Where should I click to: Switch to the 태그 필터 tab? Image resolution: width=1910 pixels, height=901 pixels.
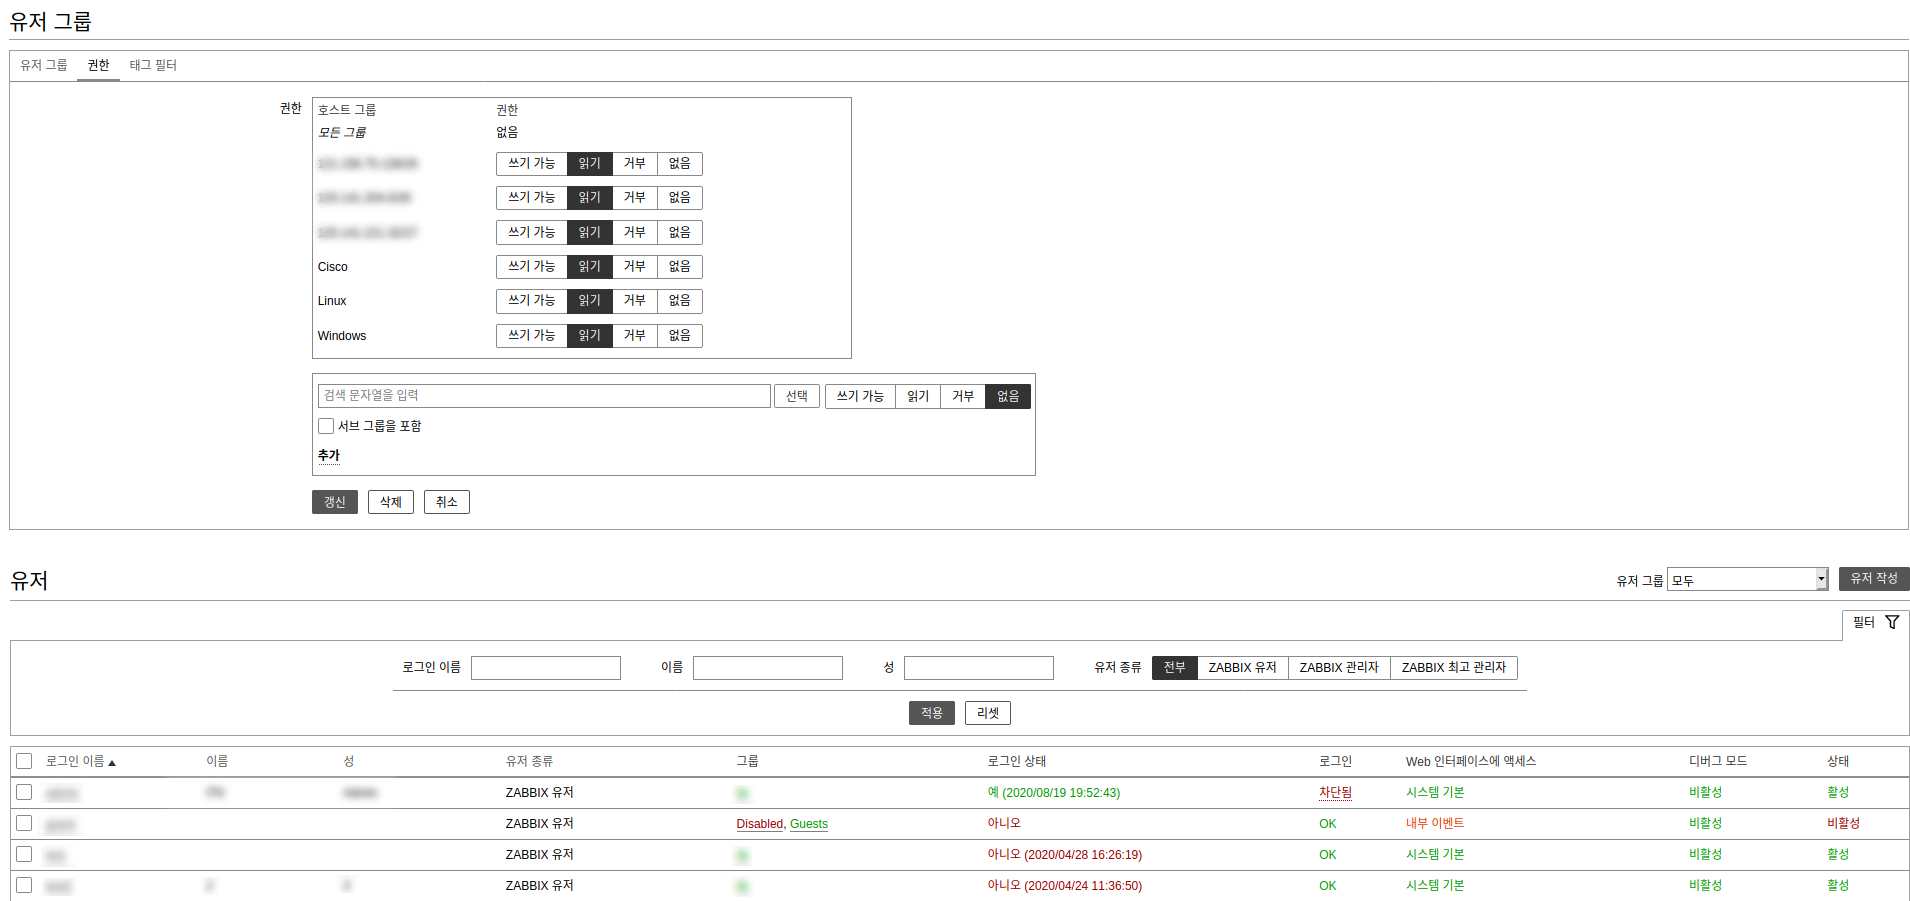[x=153, y=65]
